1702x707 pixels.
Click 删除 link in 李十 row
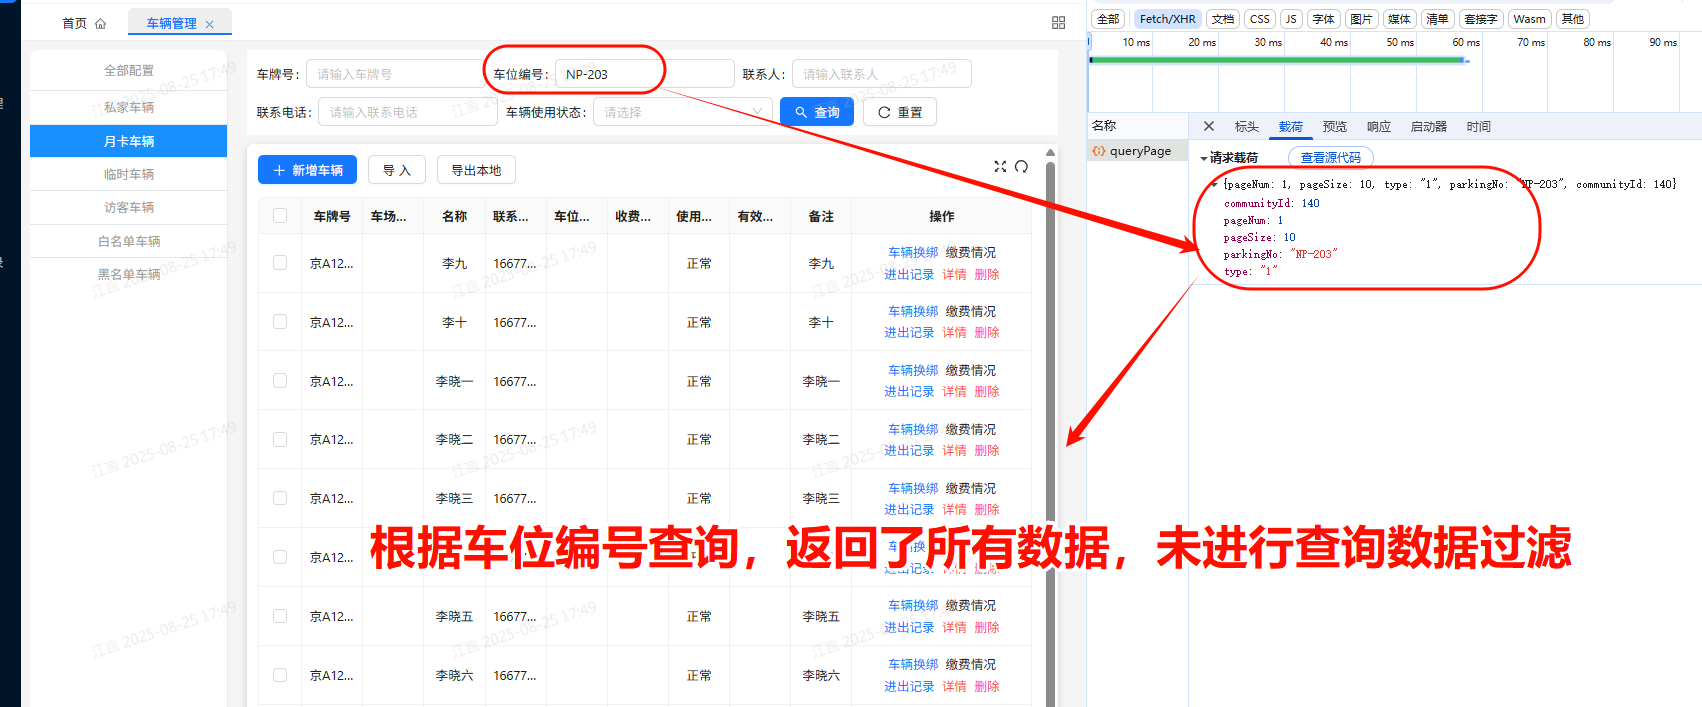coord(986,333)
